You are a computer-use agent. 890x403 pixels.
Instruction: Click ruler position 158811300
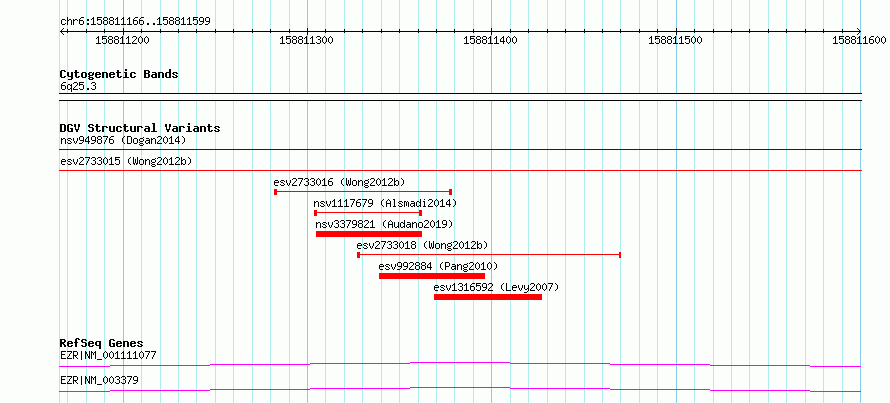pyautogui.click(x=307, y=40)
